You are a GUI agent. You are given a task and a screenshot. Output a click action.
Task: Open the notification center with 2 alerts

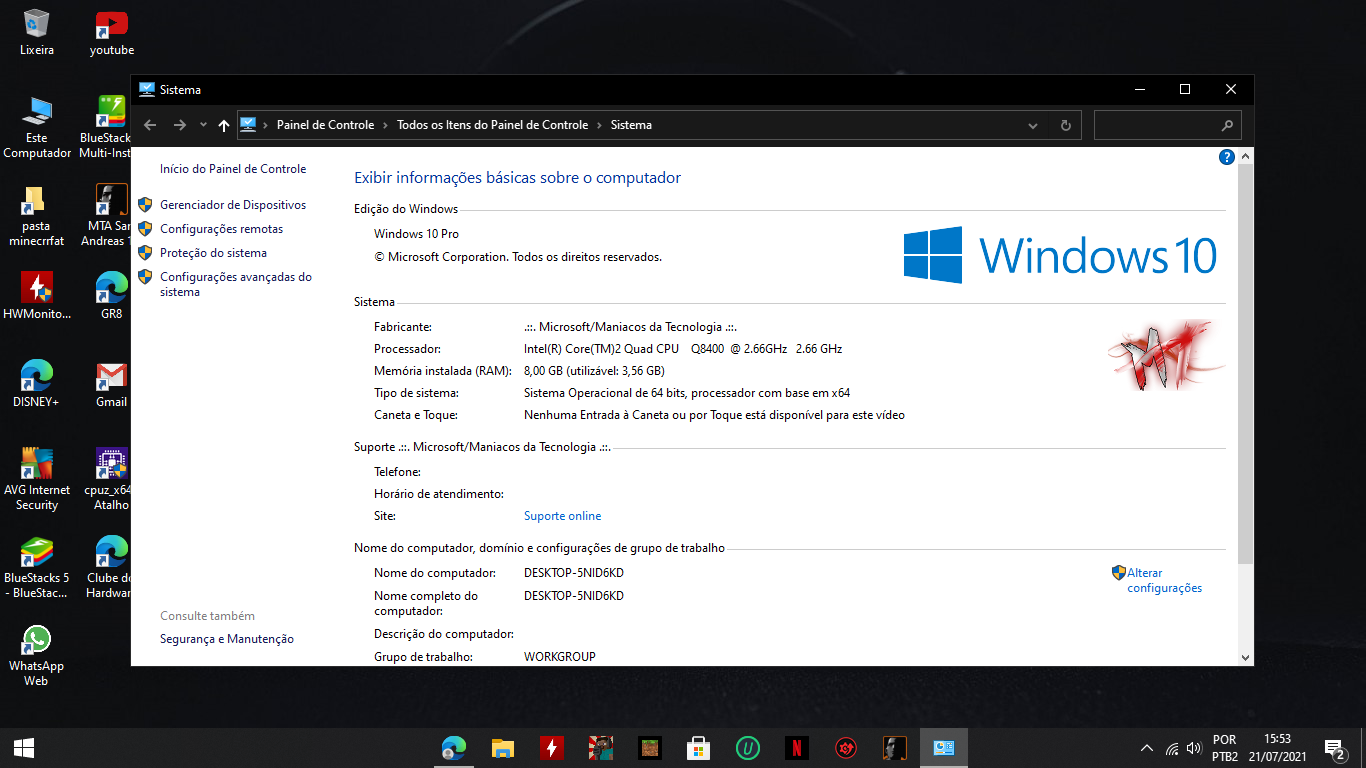[1334, 748]
